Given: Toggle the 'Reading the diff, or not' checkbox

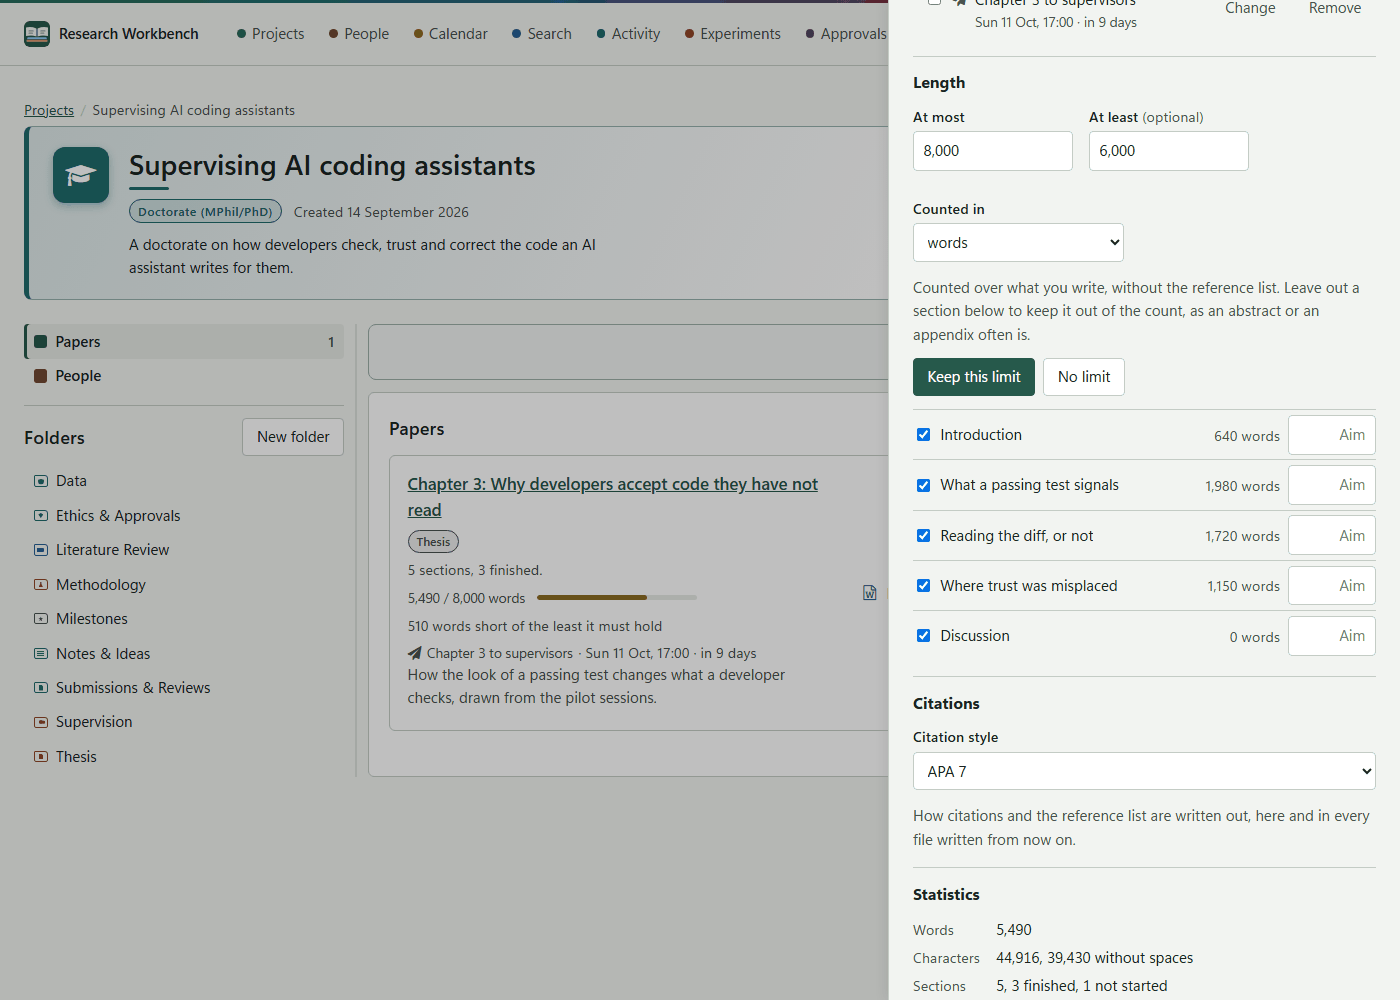Looking at the screenshot, I should [924, 536].
